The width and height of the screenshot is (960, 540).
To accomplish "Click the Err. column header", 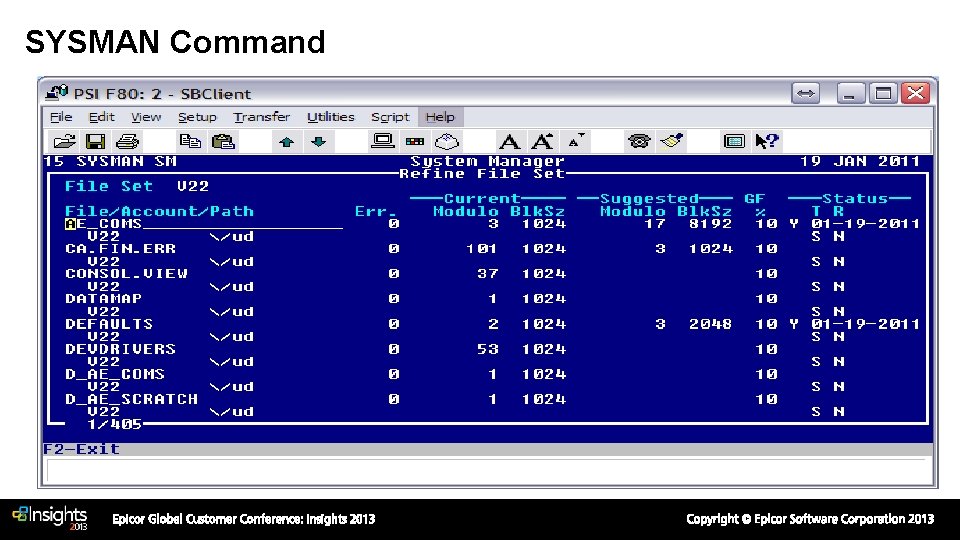I will point(376,211).
